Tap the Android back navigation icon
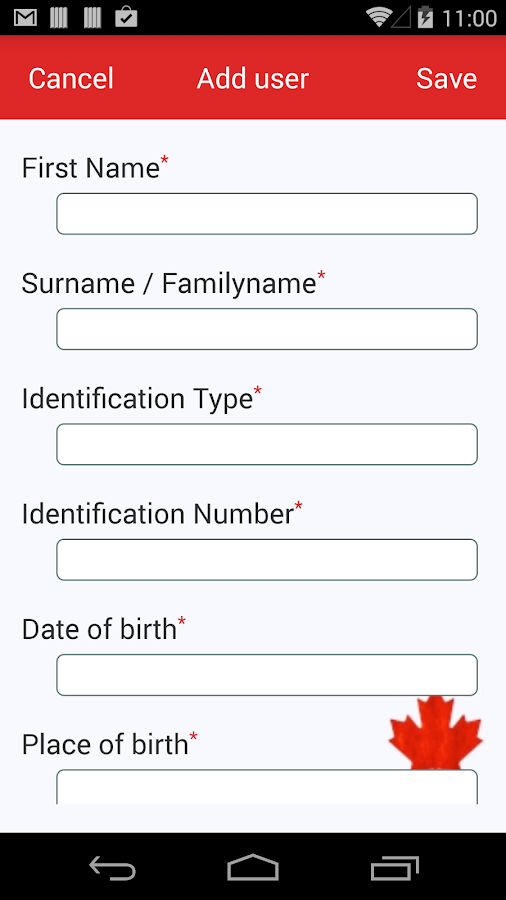 coord(112,867)
